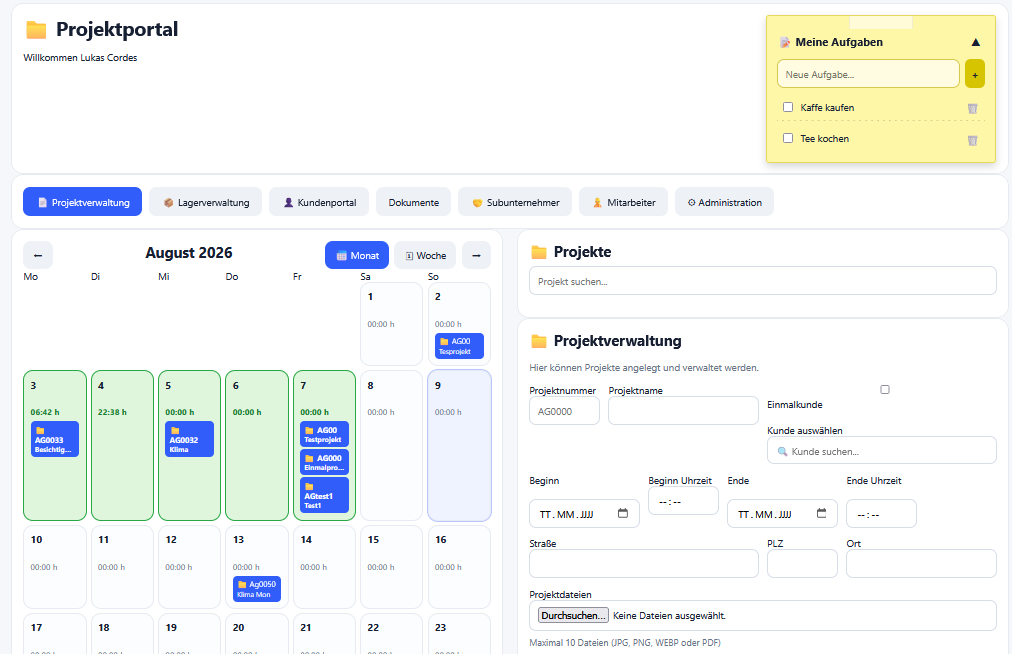The image size is (1012, 654).
Task: Check off 'Kaffe kaufen' task
Action: click(787, 107)
